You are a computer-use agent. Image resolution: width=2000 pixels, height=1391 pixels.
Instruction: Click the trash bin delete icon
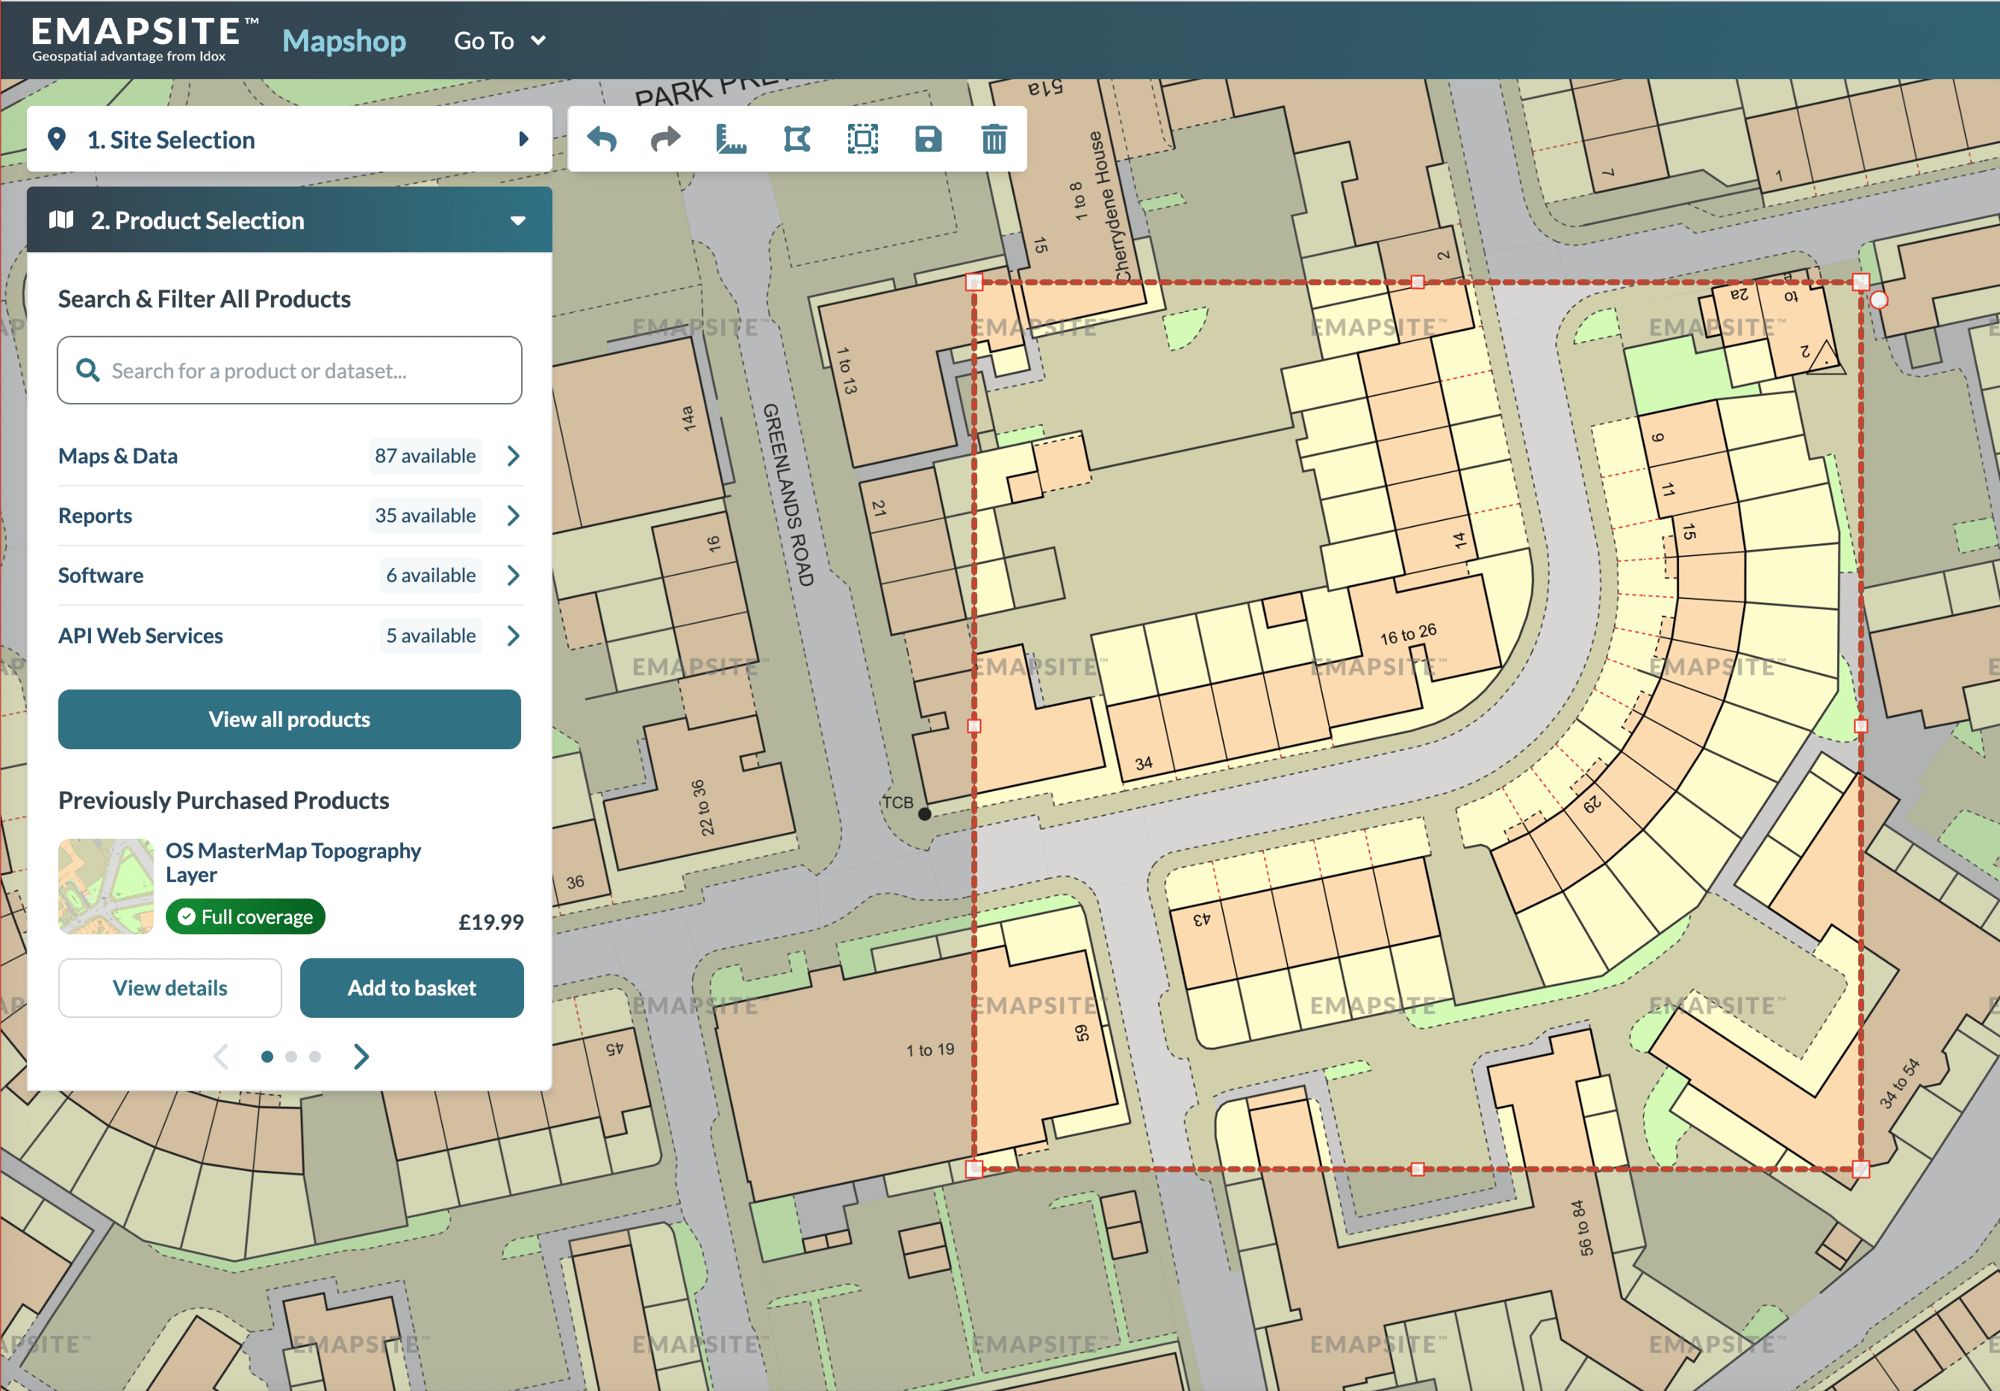coord(994,139)
